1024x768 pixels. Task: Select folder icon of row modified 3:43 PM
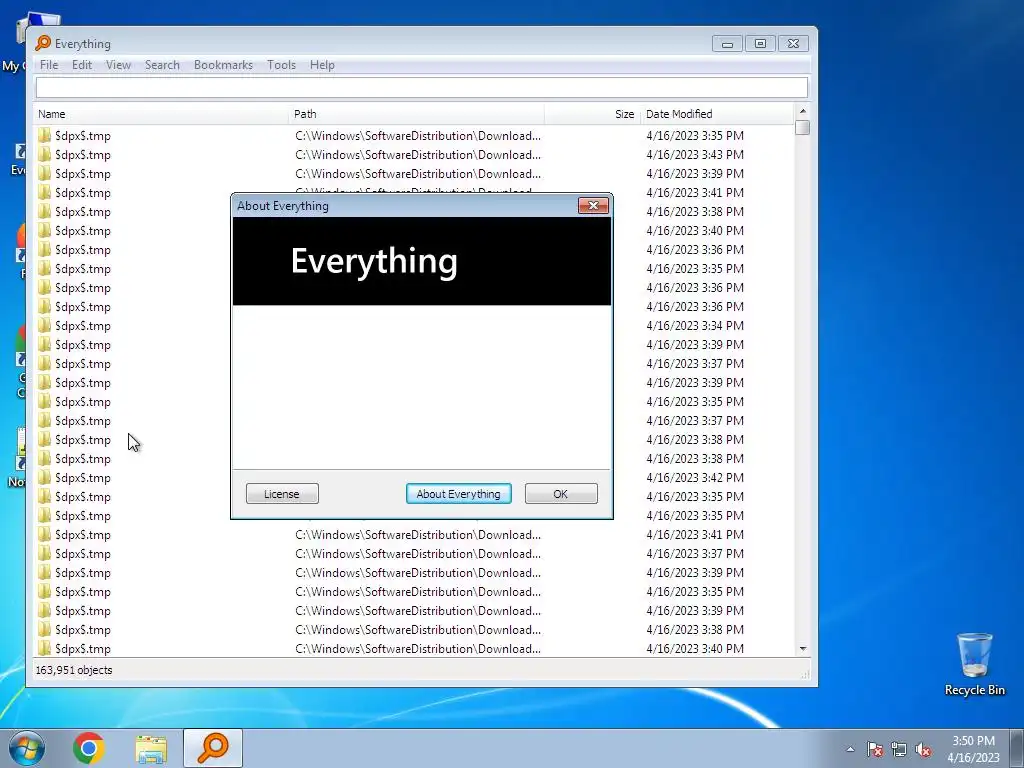click(44, 155)
